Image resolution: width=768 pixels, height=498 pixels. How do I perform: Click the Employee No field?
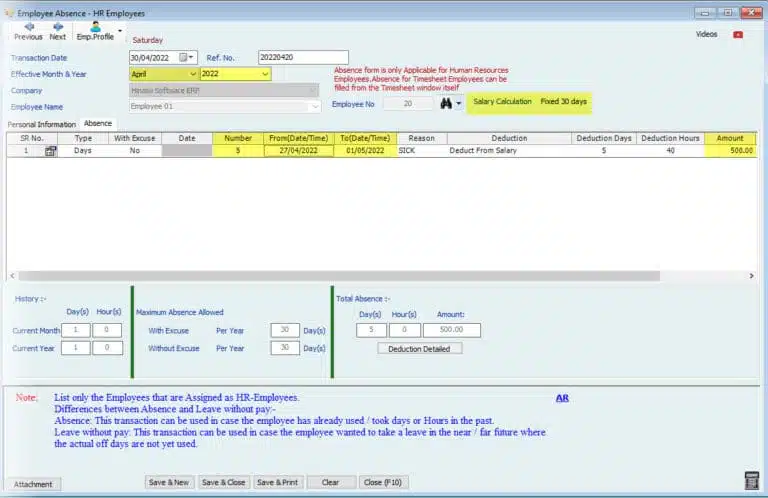pos(408,103)
